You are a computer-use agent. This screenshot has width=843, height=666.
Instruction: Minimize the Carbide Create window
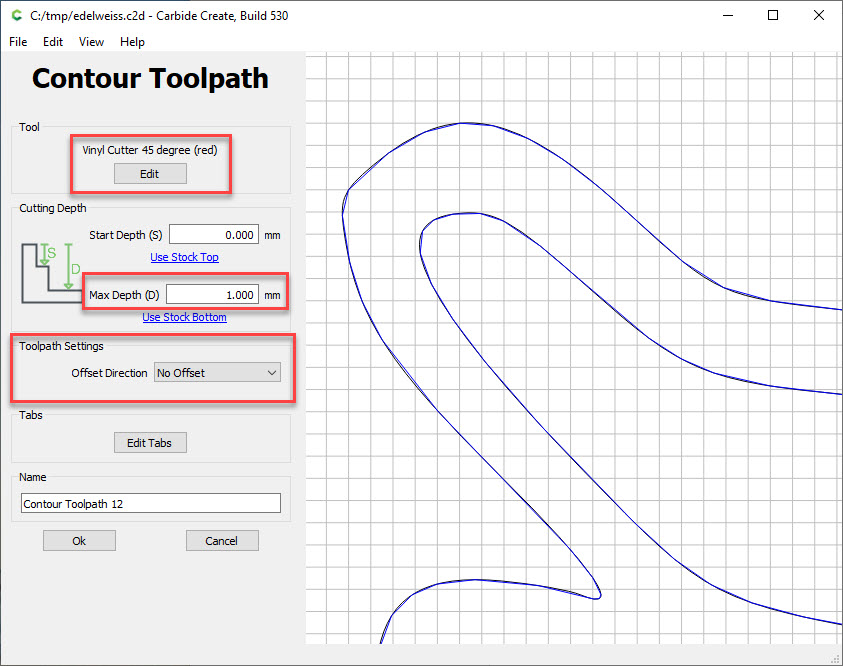pyautogui.click(x=726, y=16)
